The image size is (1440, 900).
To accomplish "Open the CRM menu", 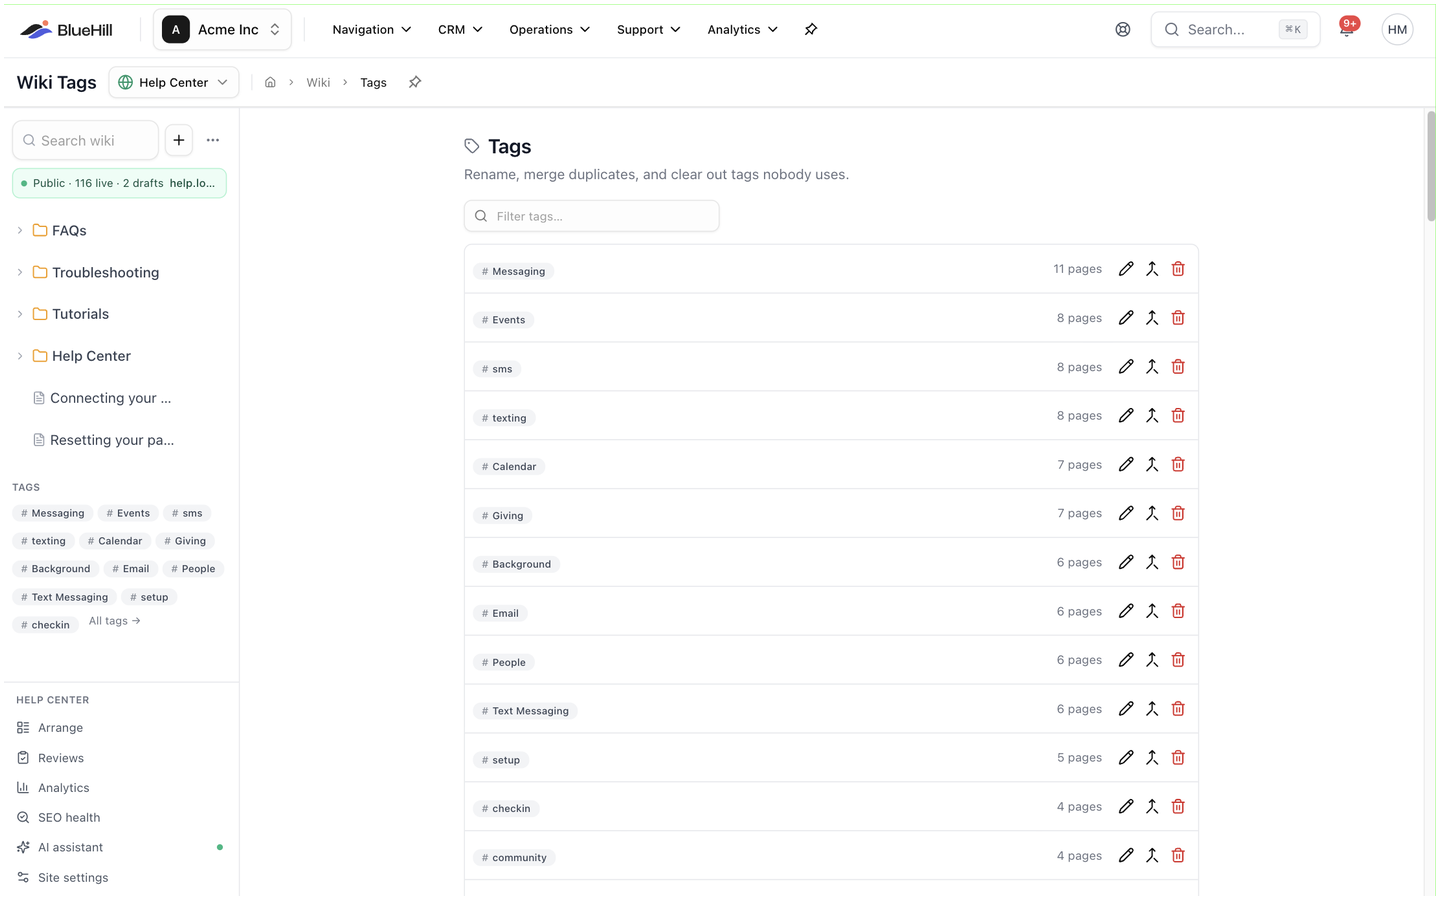I will coord(460,30).
